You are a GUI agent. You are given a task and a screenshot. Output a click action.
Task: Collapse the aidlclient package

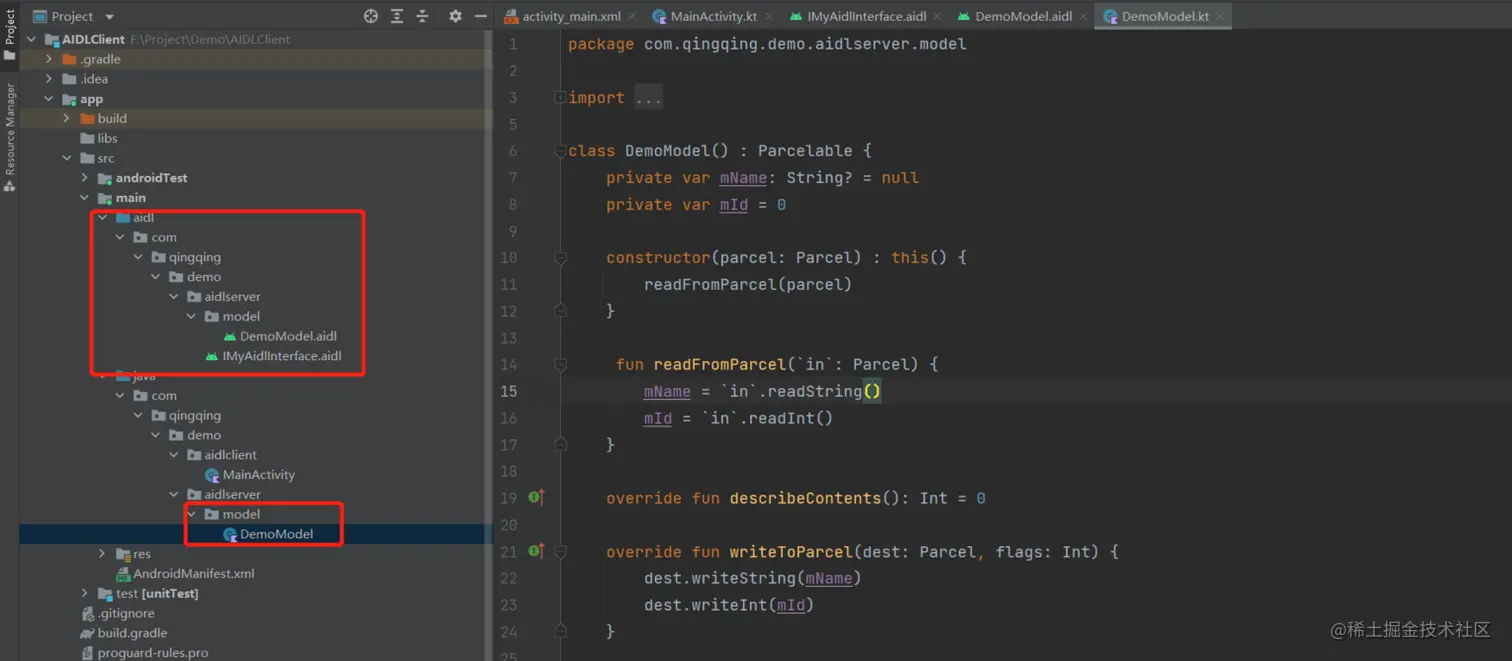pyautogui.click(x=174, y=455)
